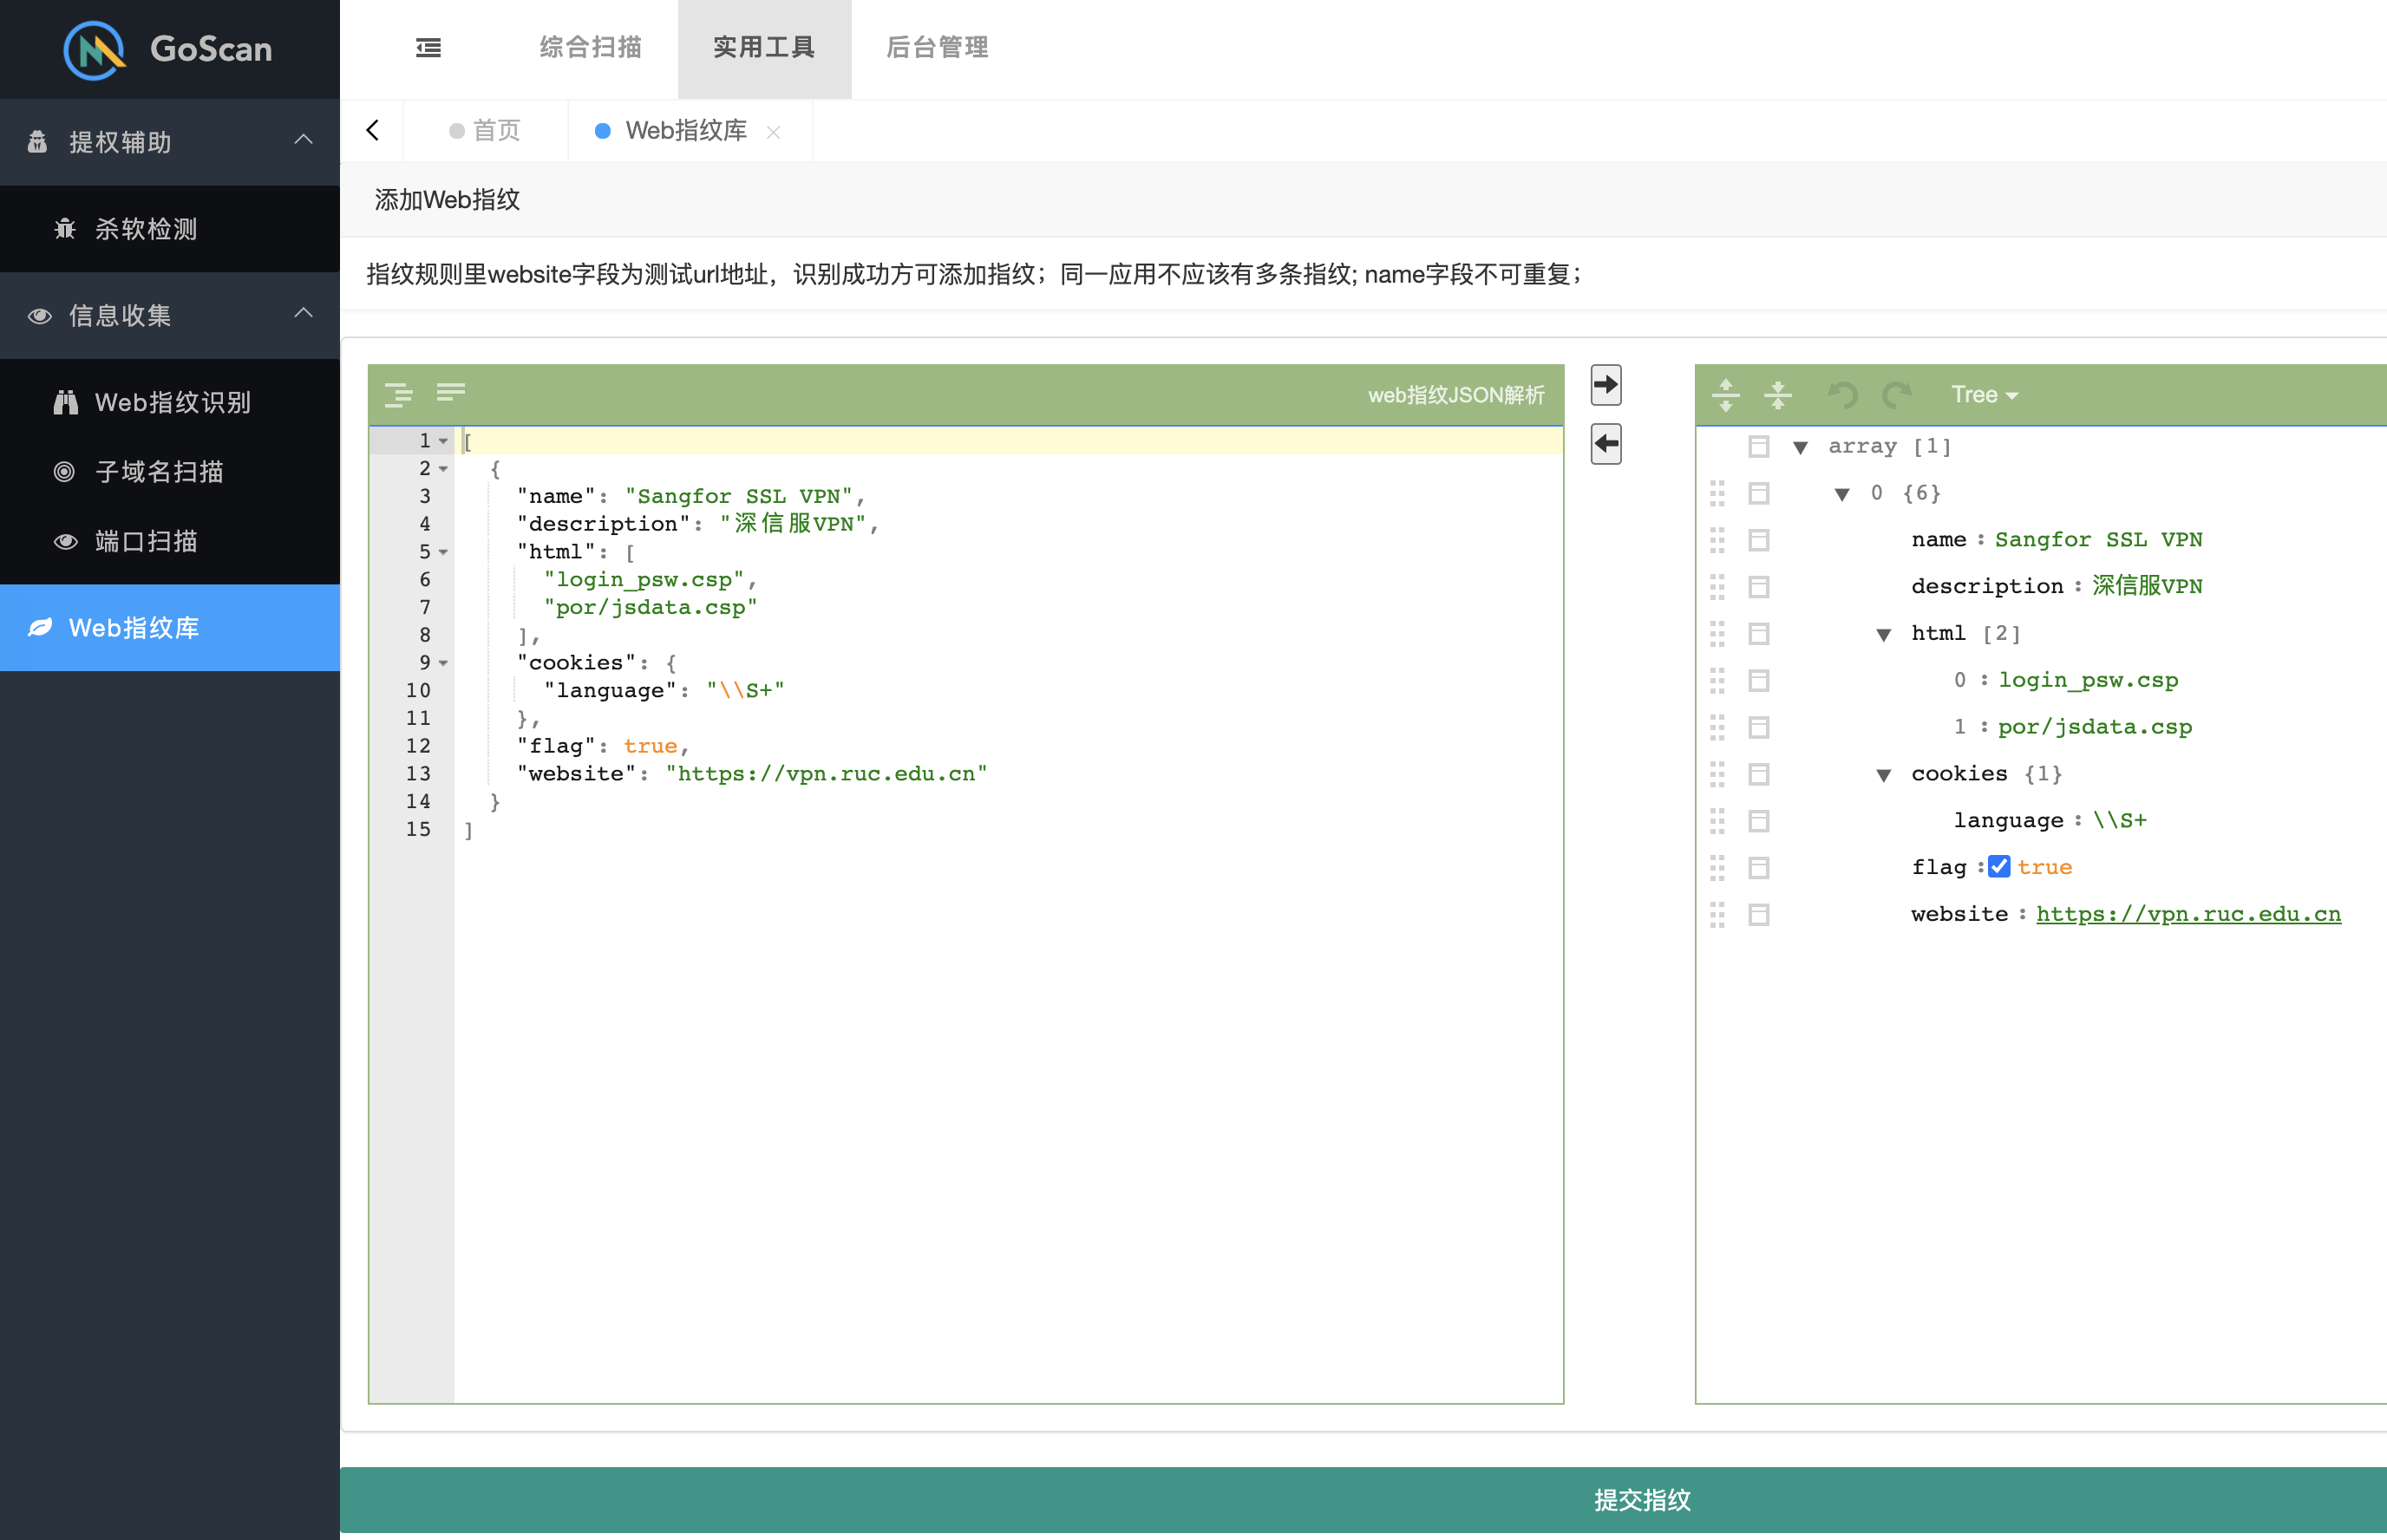Screen dimensions: 2387x1540
Task: Collapse the html array node in tree
Action: click(1883, 634)
